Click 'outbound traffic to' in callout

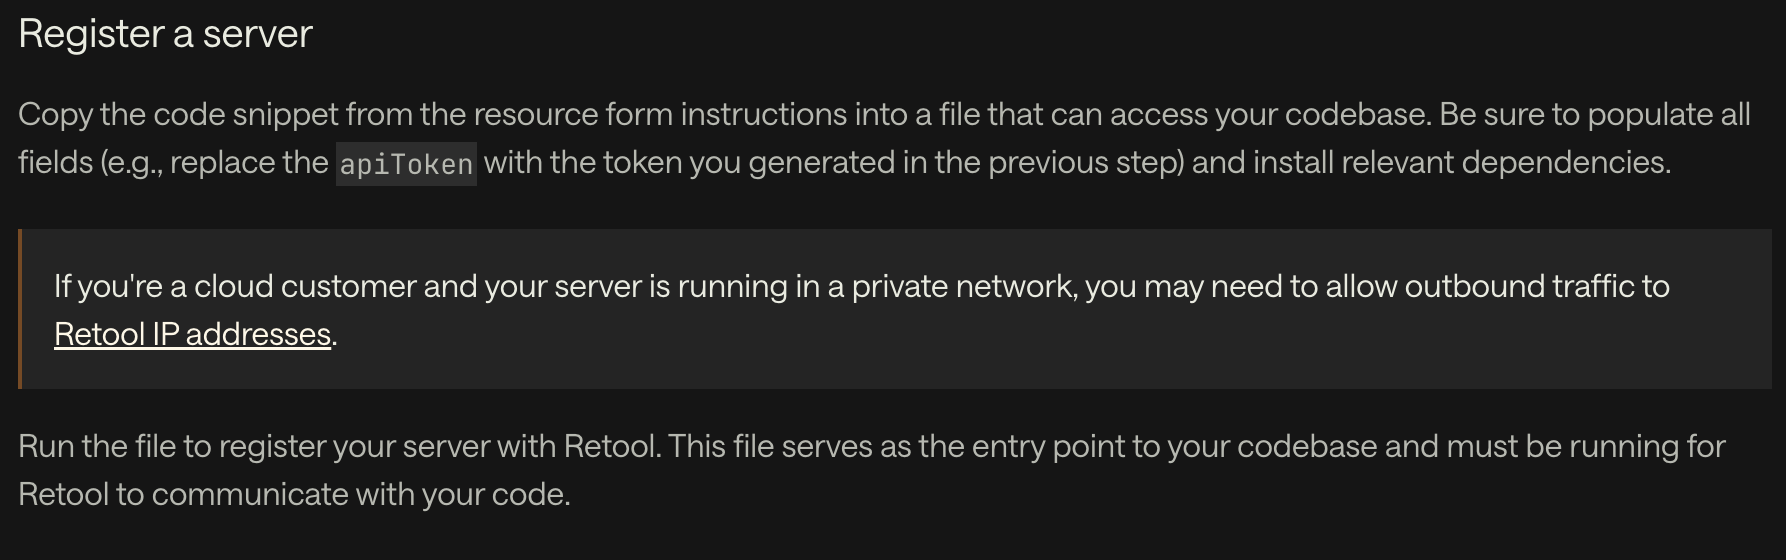tap(1537, 286)
